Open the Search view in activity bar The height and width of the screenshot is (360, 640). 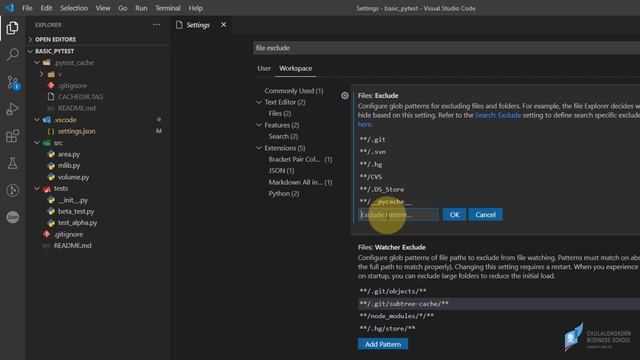pos(12,54)
